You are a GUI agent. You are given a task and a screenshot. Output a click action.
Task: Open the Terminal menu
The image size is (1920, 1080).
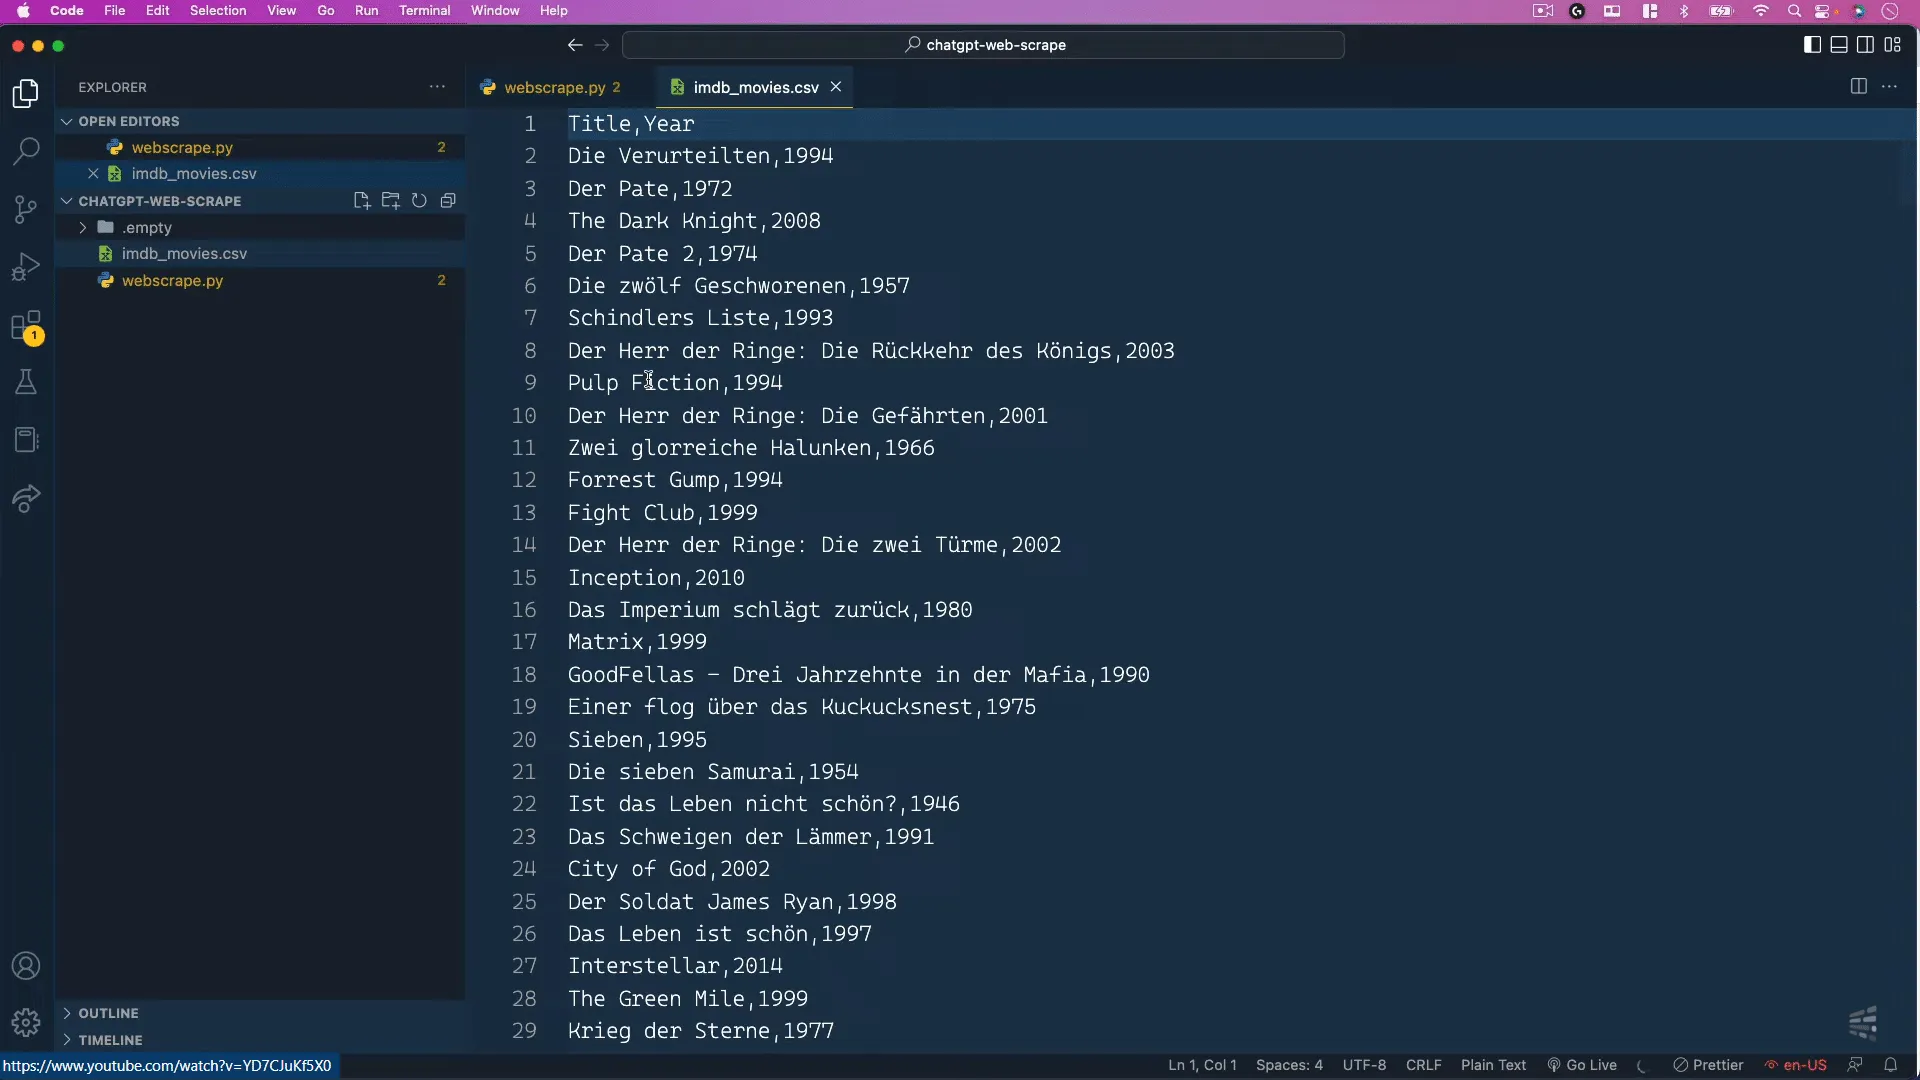[x=425, y=11]
